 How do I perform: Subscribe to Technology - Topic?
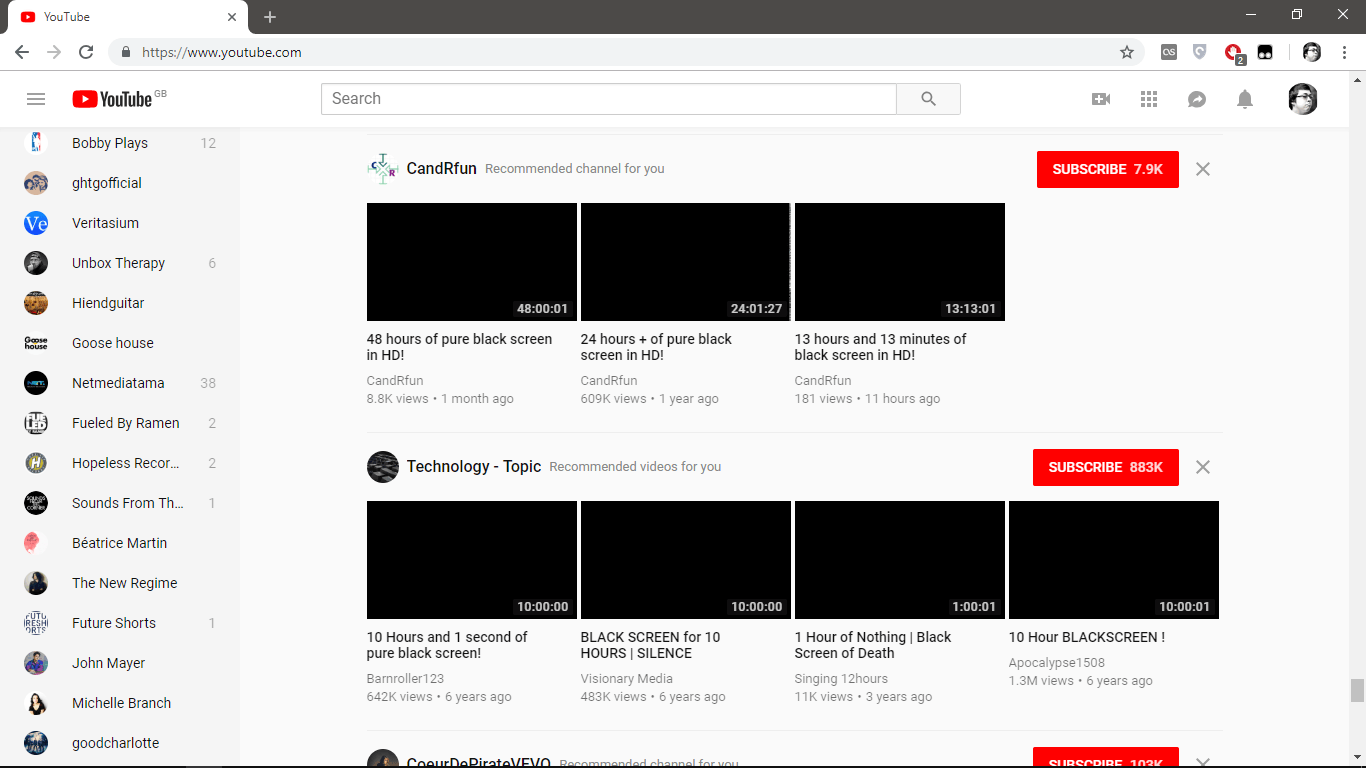coord(1105,467)
